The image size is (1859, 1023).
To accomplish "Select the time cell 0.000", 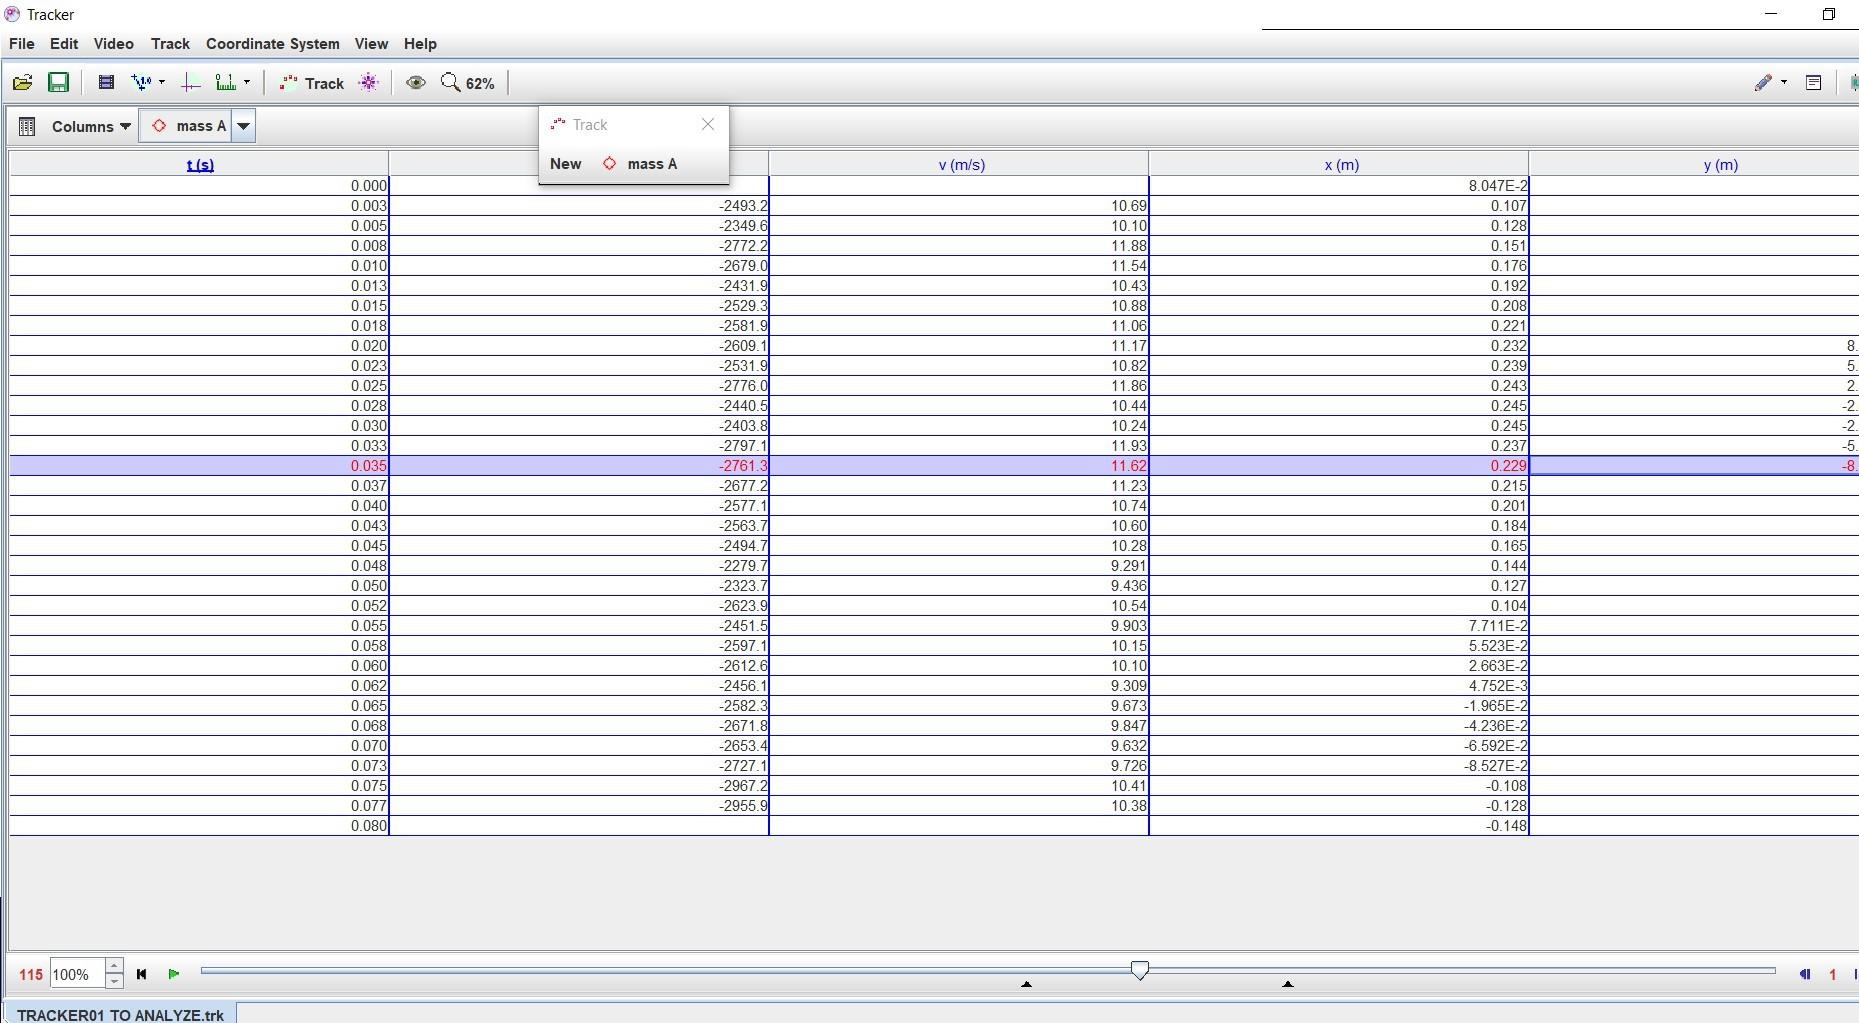I will (199, 186).
